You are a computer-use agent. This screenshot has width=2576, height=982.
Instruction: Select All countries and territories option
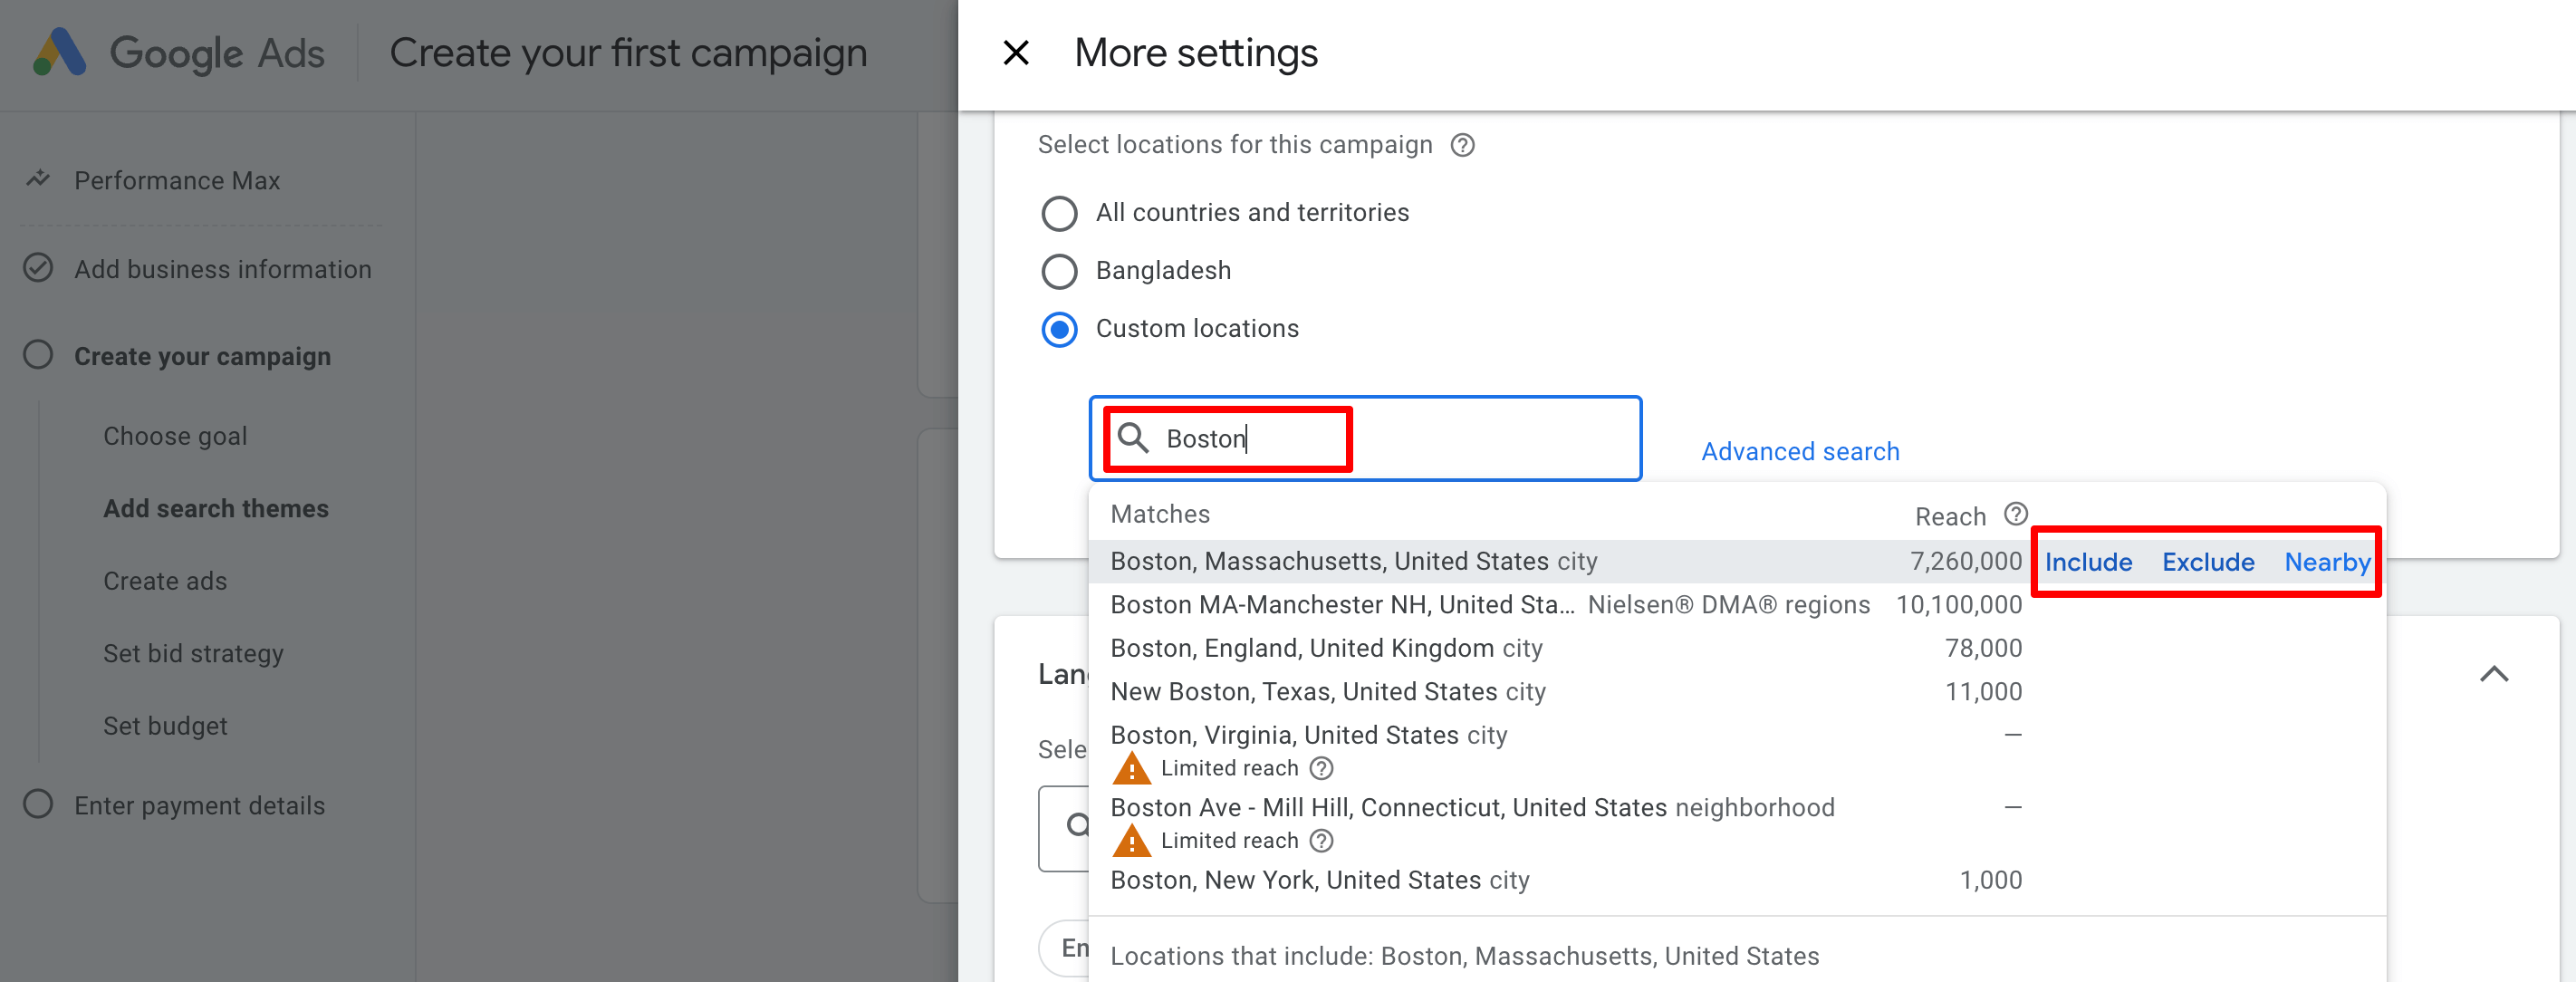pyautogui.click(x=1059, y=214)
